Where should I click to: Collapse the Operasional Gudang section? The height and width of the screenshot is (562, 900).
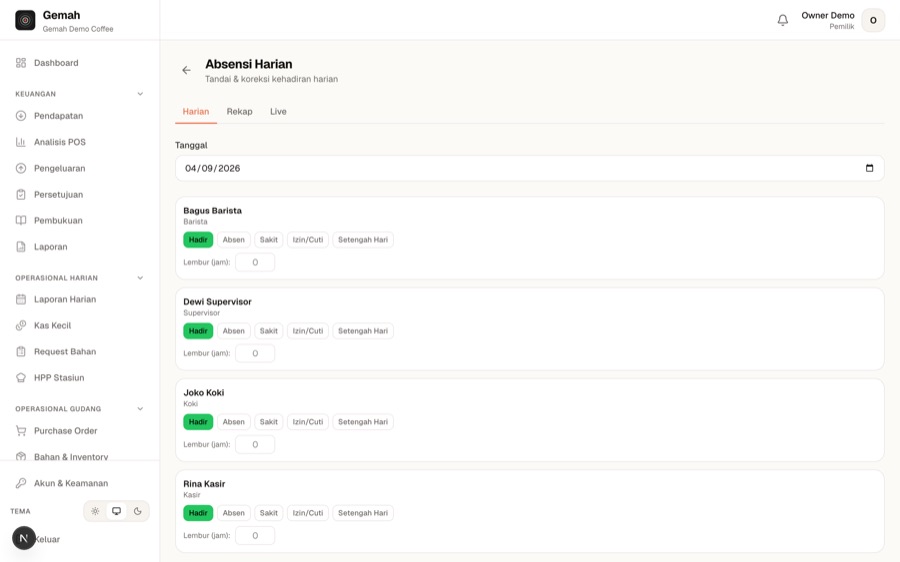[x=140, y=409]
